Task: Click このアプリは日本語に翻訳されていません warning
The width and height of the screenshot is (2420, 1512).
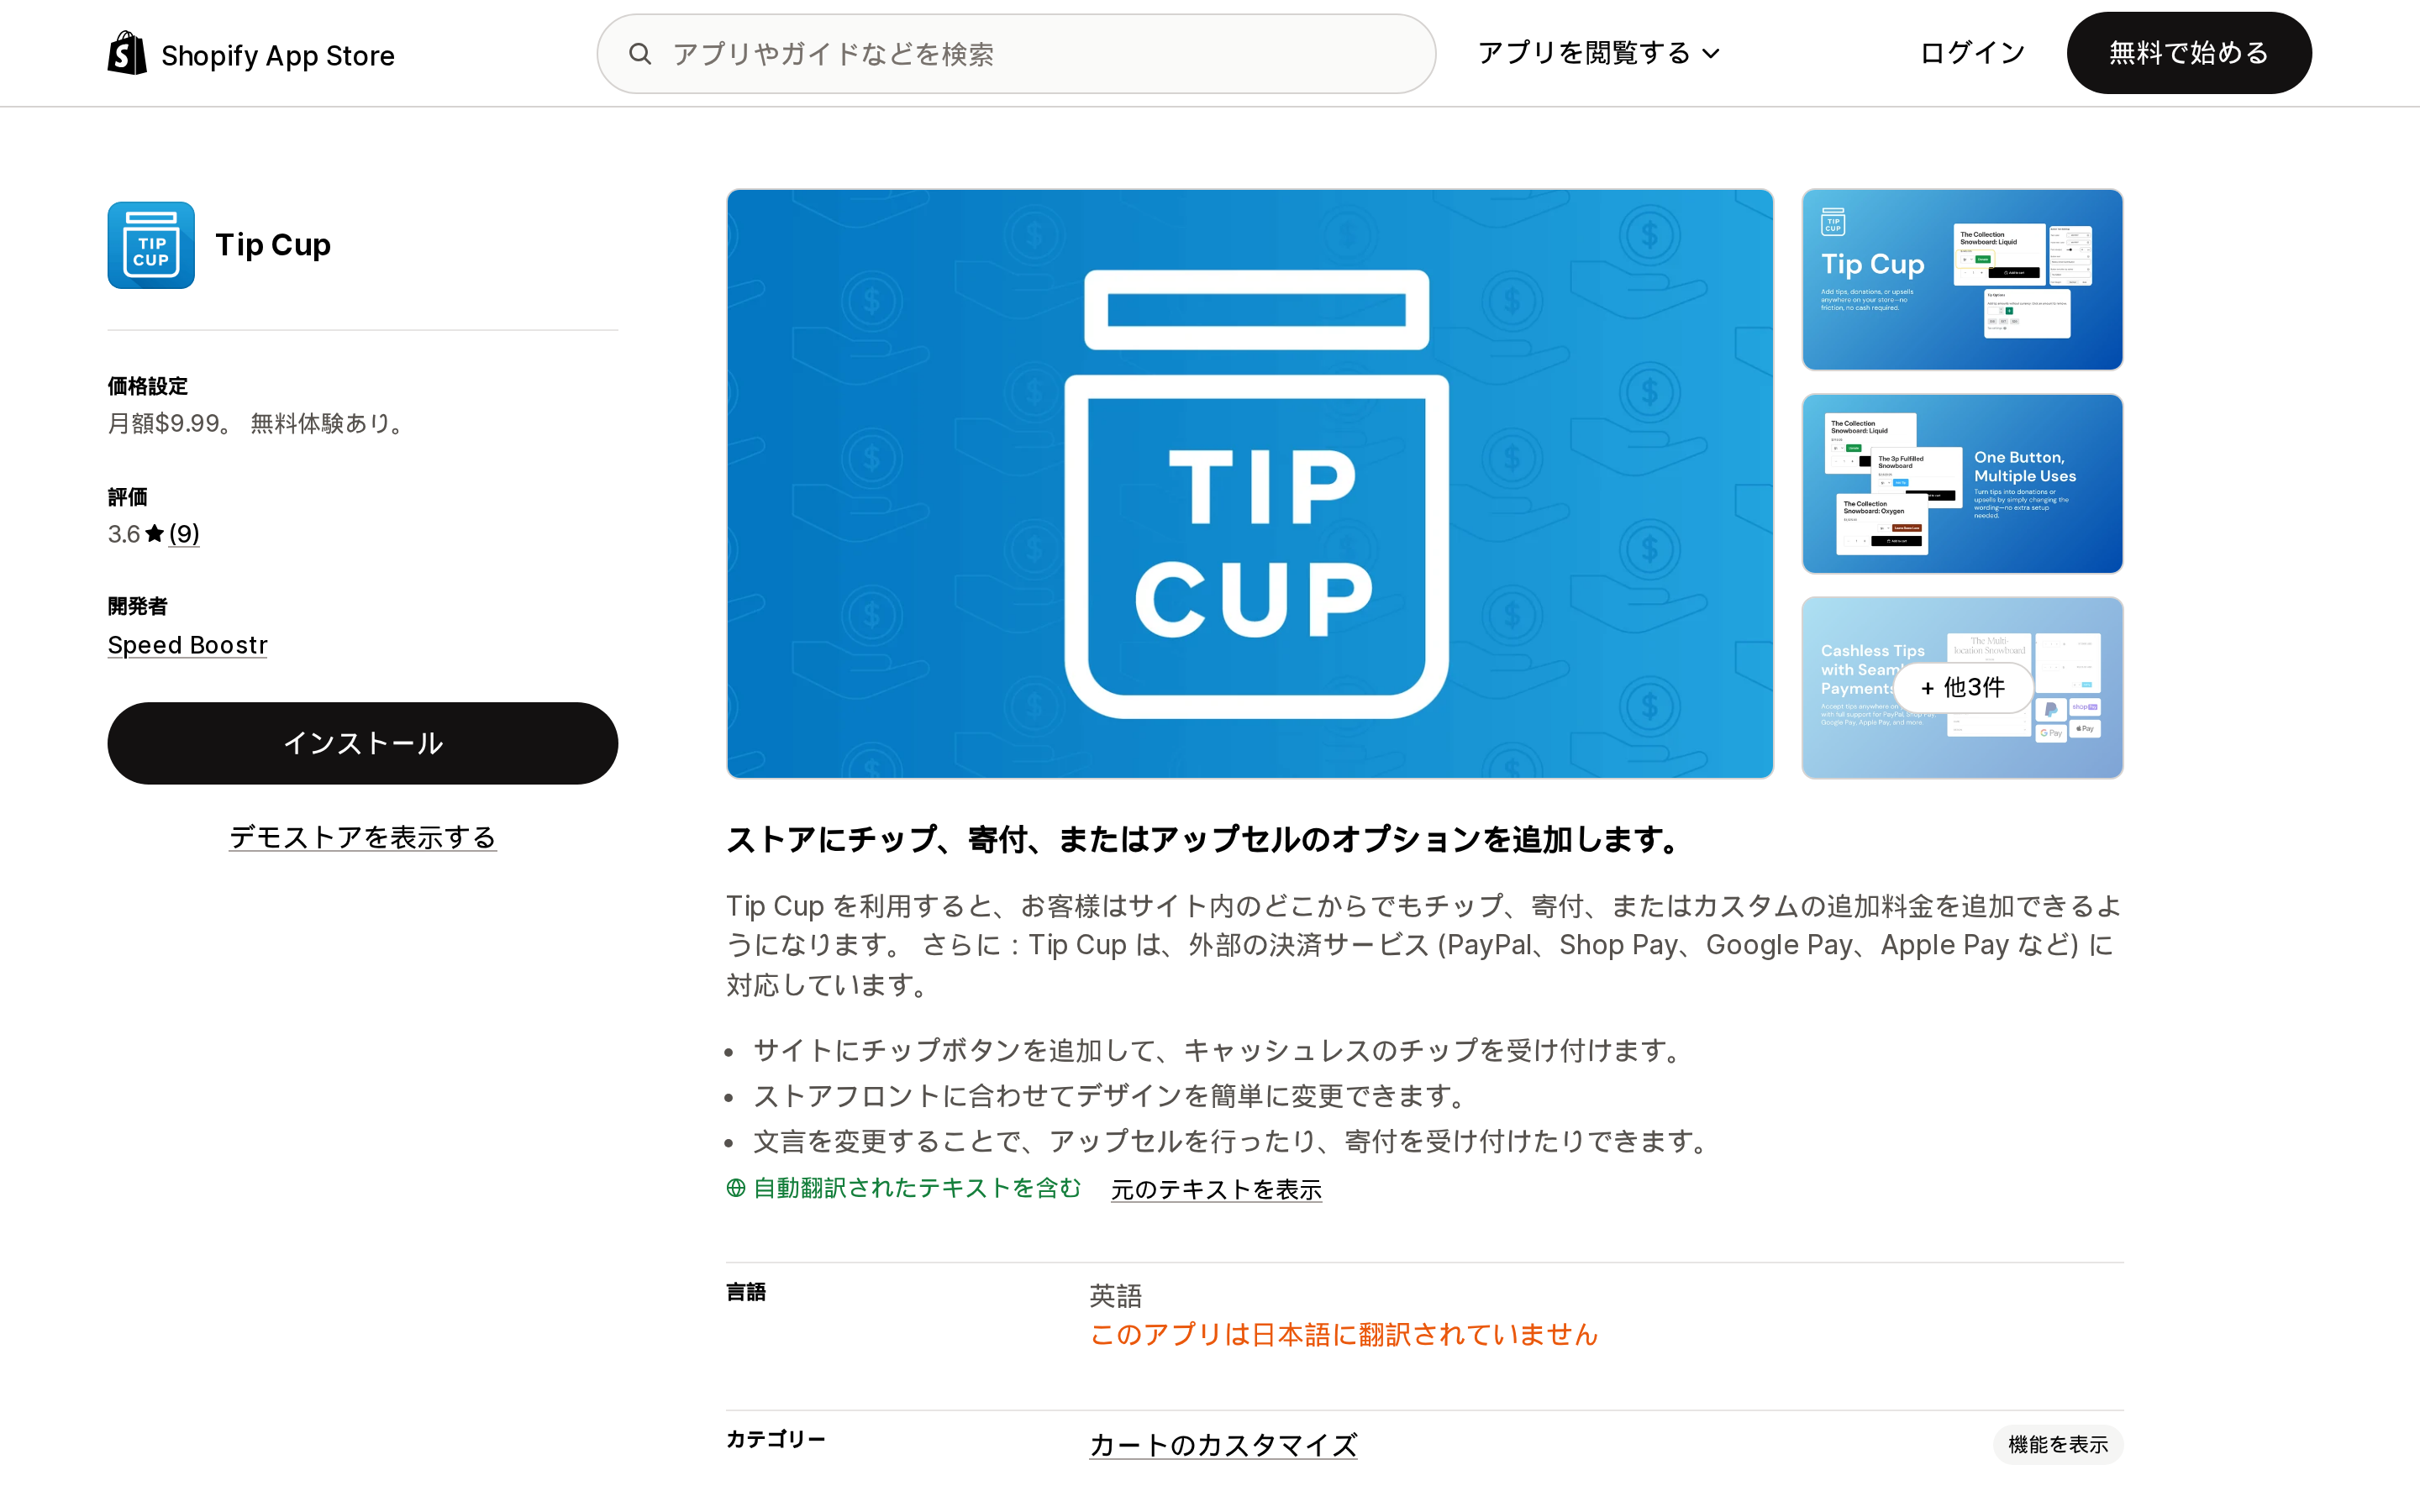Action: [x=1343, y=1335]
